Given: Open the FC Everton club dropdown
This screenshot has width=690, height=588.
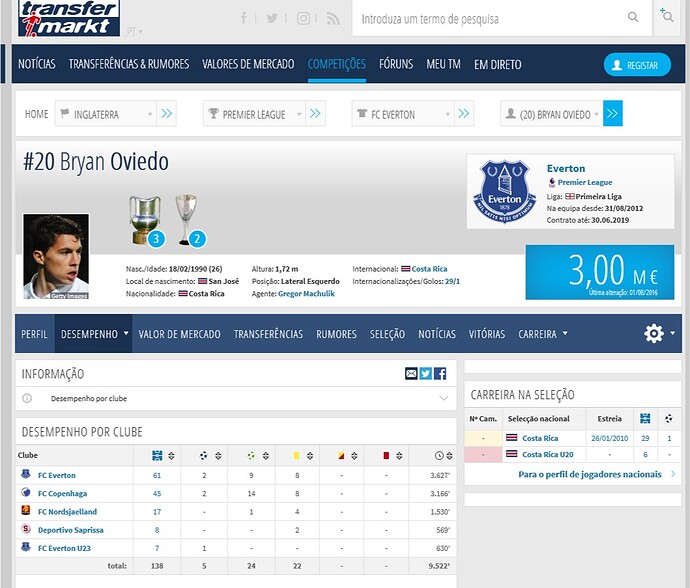Looking at the screenshot, I should coord(403,114).
